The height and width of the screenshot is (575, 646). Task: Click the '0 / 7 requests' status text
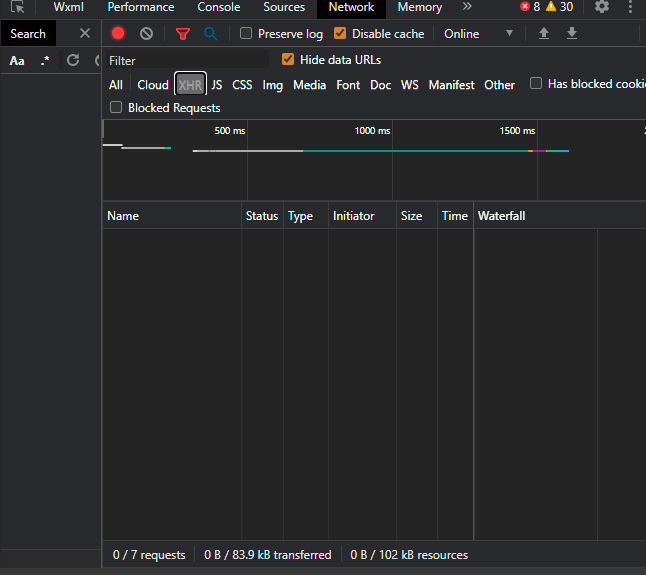pos(149,555)
